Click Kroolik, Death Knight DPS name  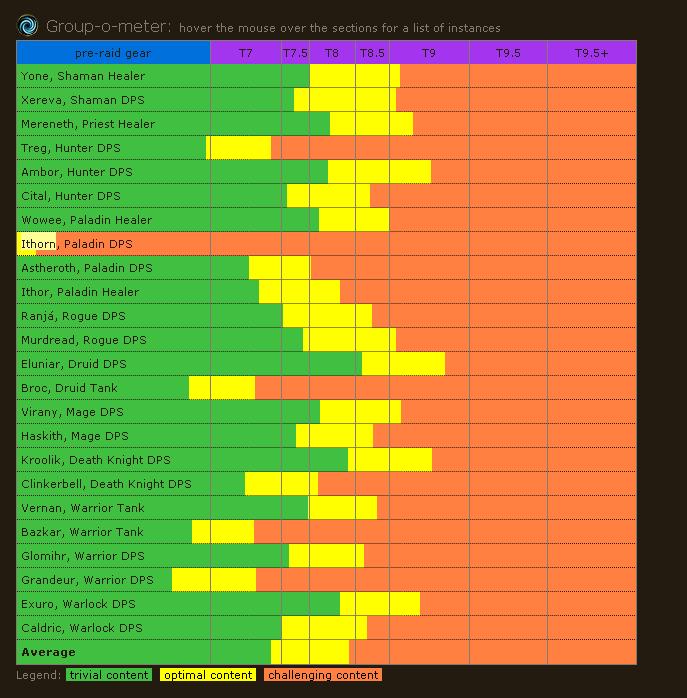95,460
